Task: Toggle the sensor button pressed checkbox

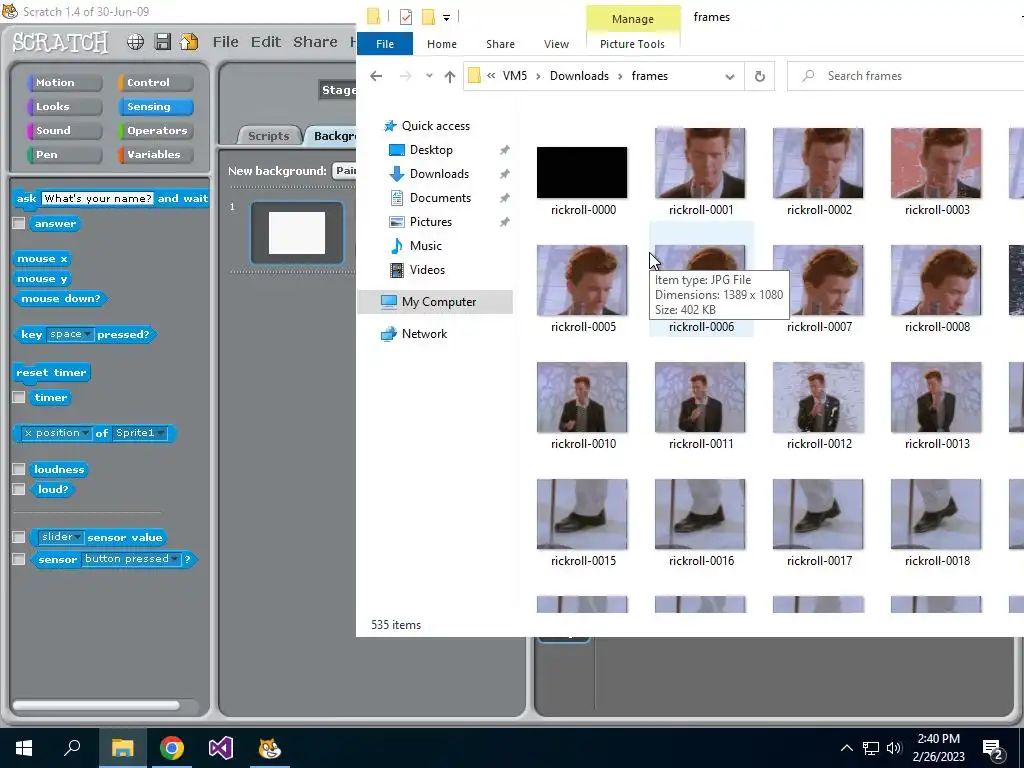Action: click(19, 559)
